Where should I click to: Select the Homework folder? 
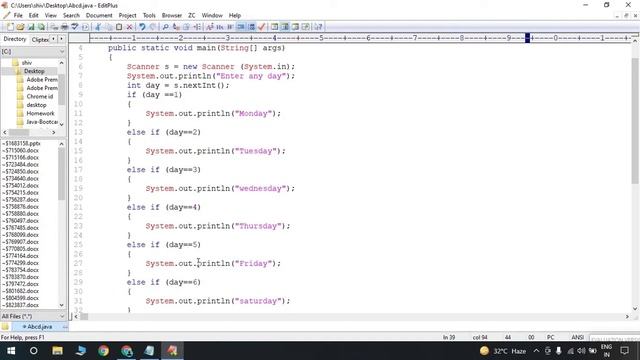click(40, 113)
